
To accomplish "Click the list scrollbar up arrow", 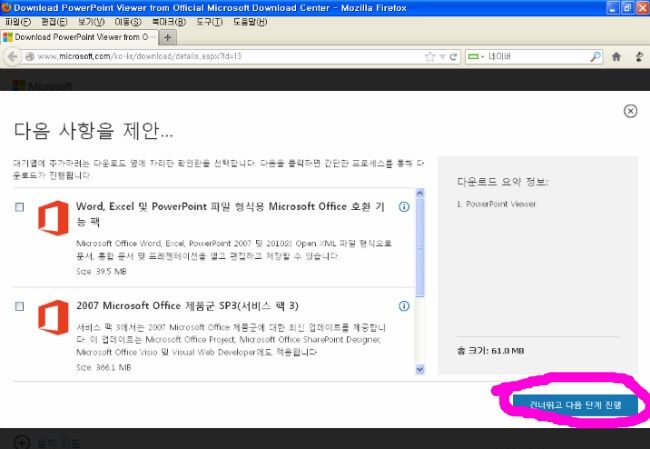I will point(420,193).
